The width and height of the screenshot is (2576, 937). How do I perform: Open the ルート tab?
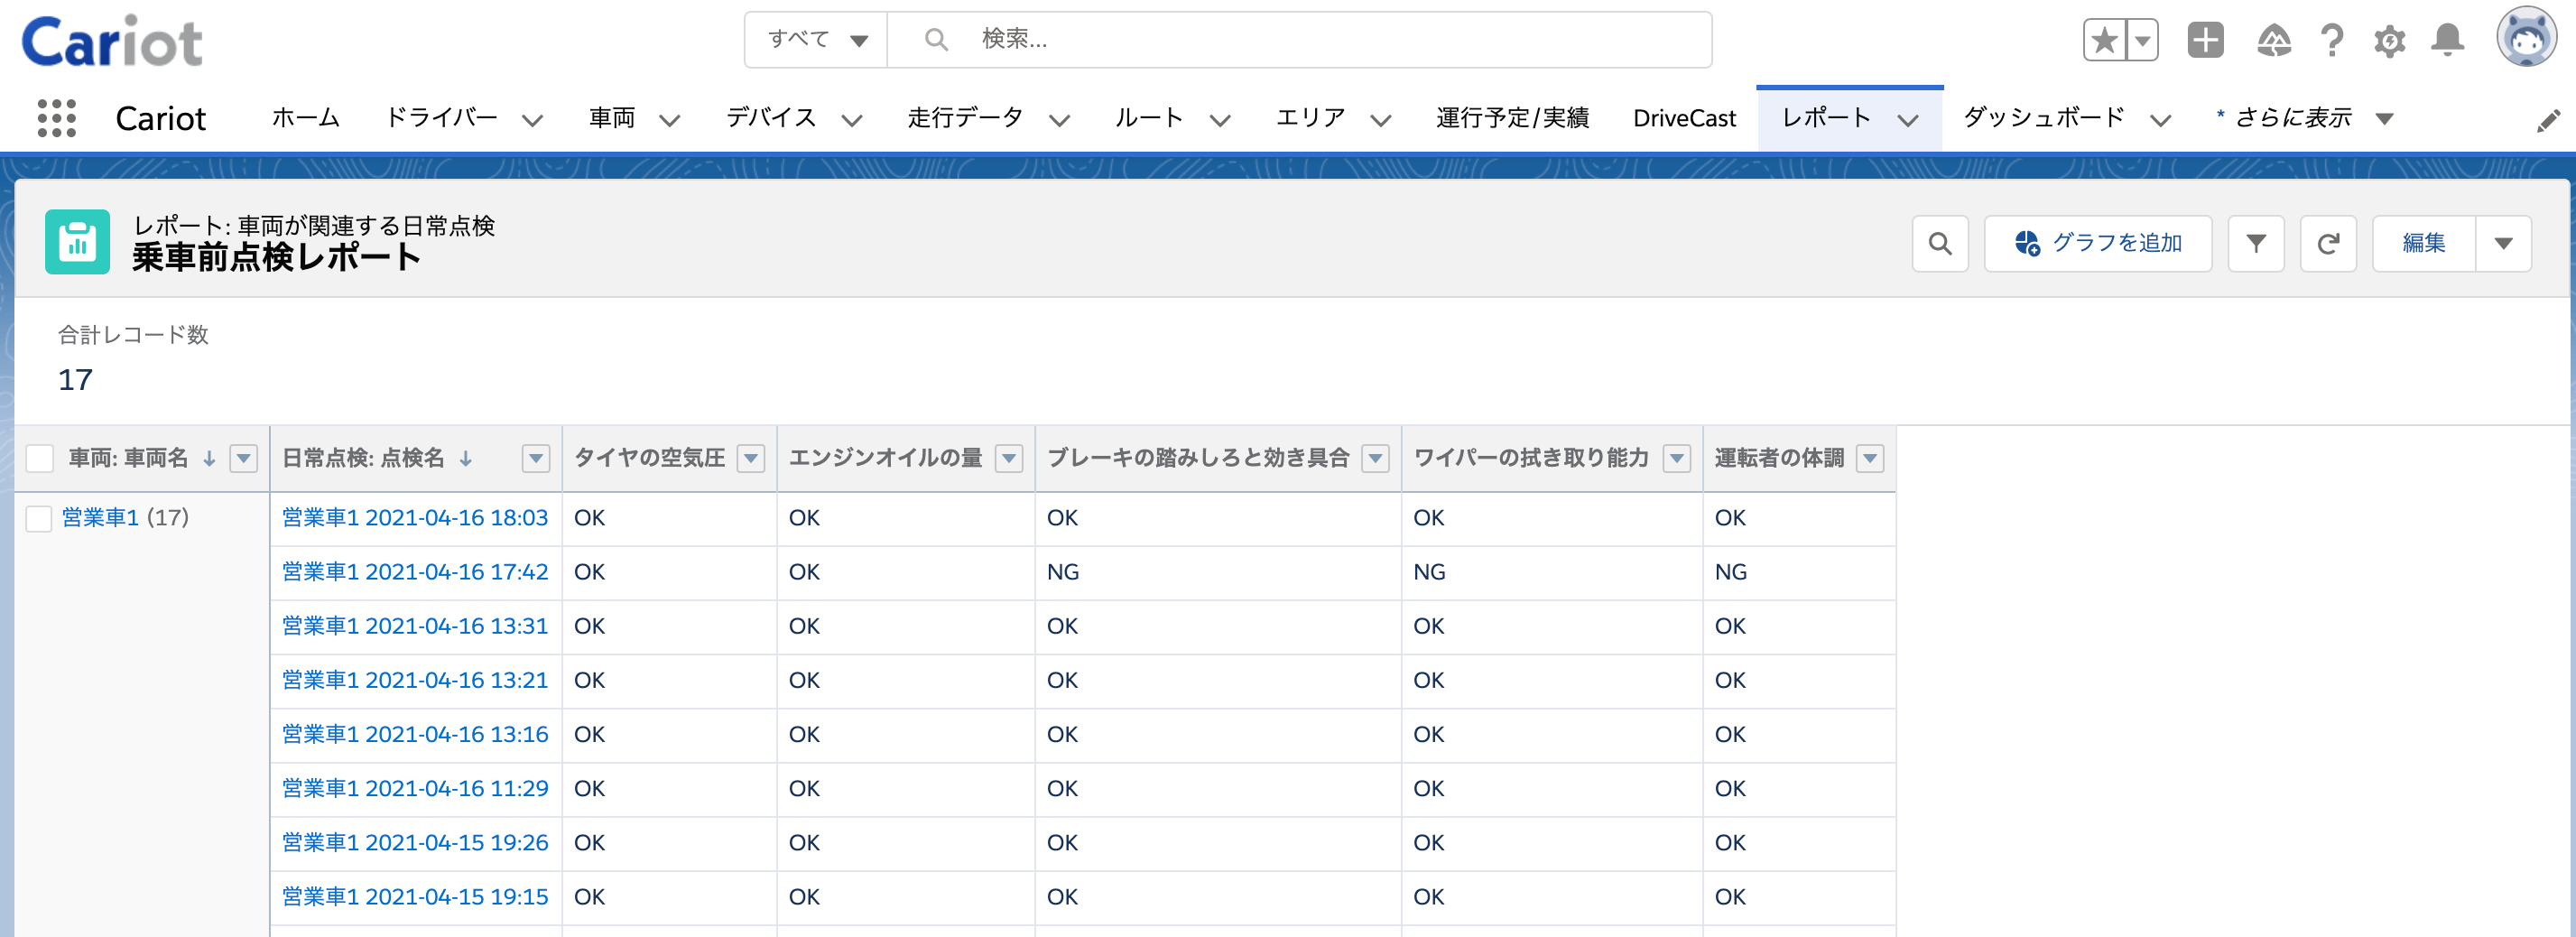[1150, 118]
